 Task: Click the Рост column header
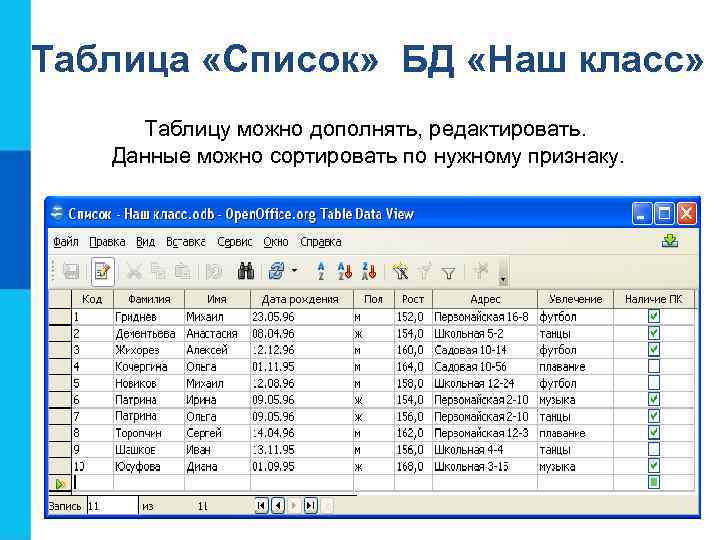413,299
